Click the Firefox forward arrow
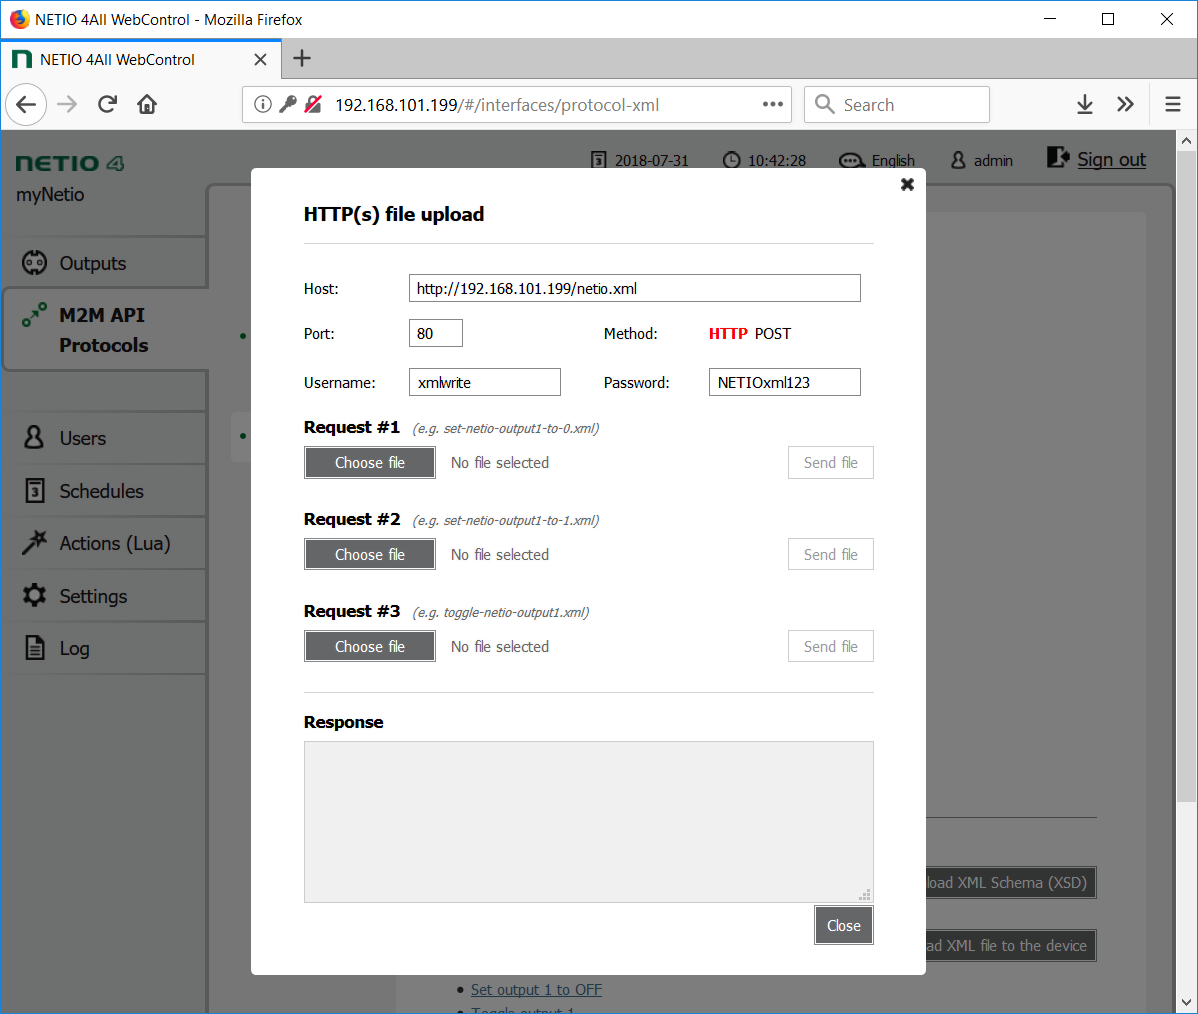This screenshot has width=1198, height=1014. [67, 104]
